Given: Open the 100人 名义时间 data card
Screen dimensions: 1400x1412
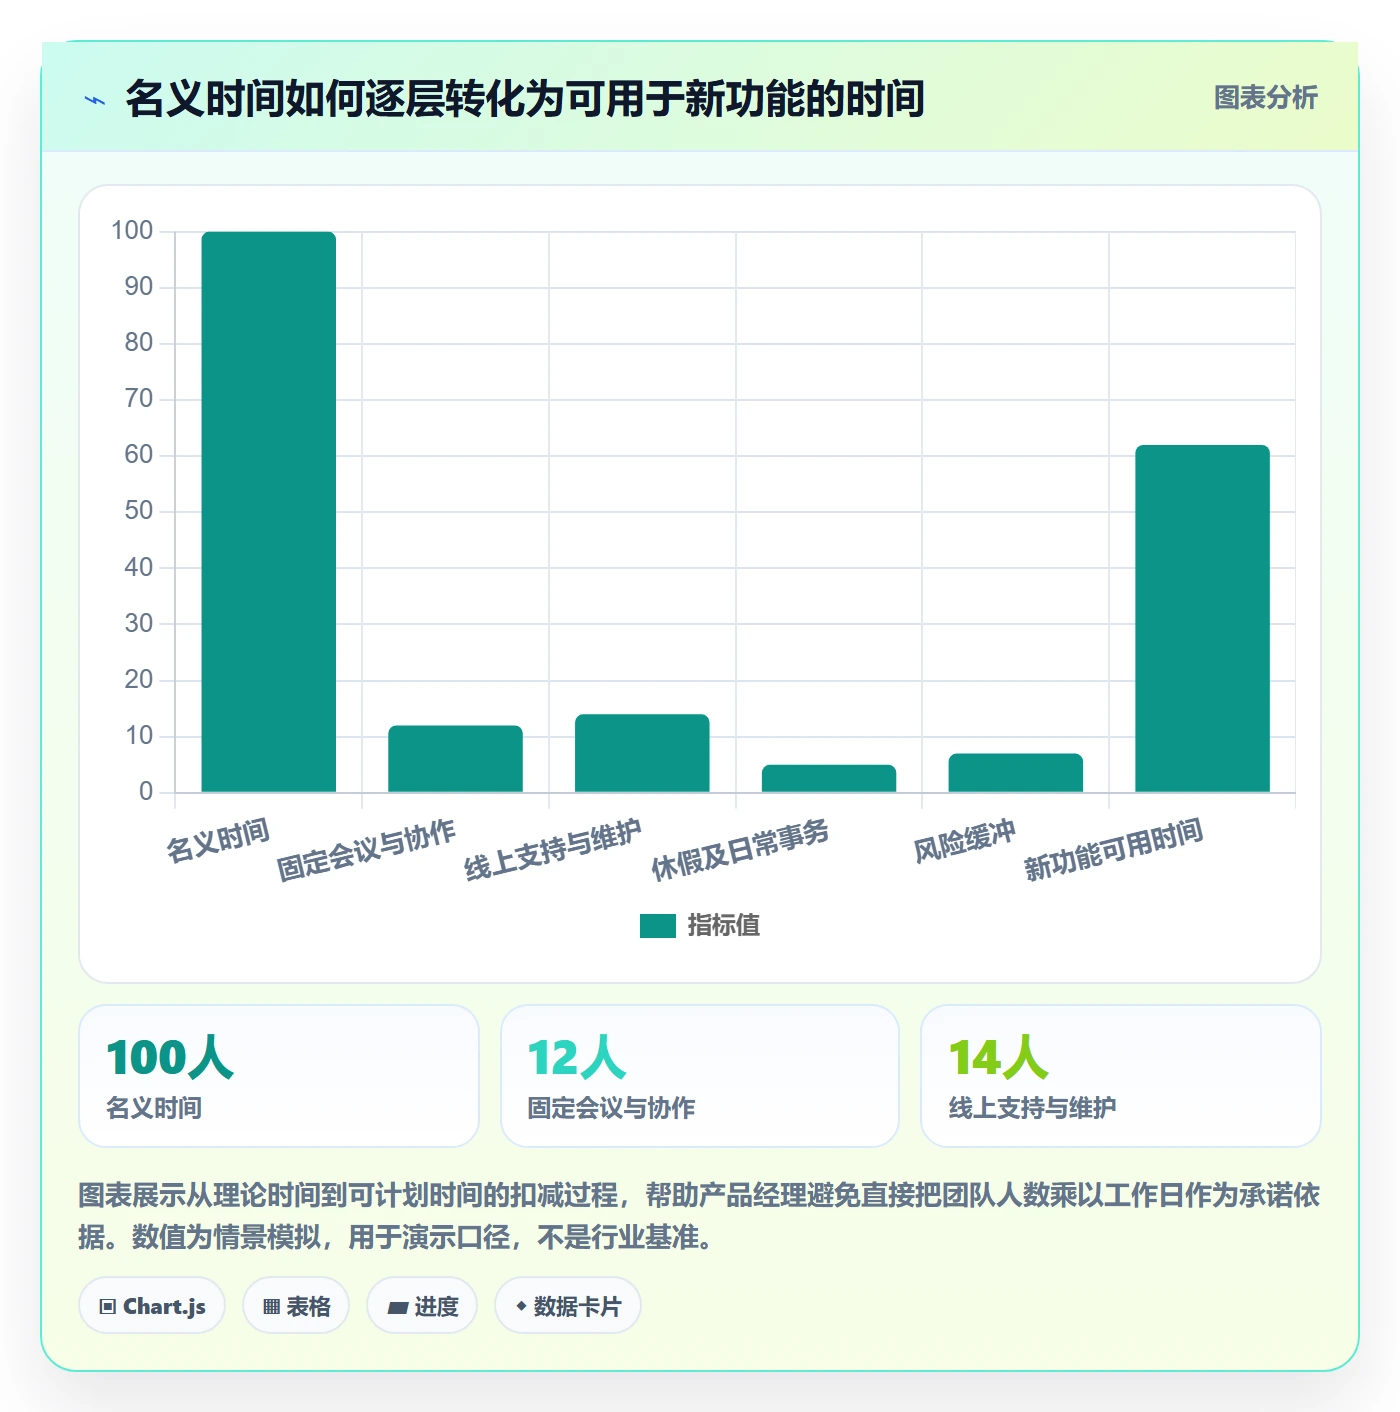Looking at the screenshot, I should click(279, 1076).
